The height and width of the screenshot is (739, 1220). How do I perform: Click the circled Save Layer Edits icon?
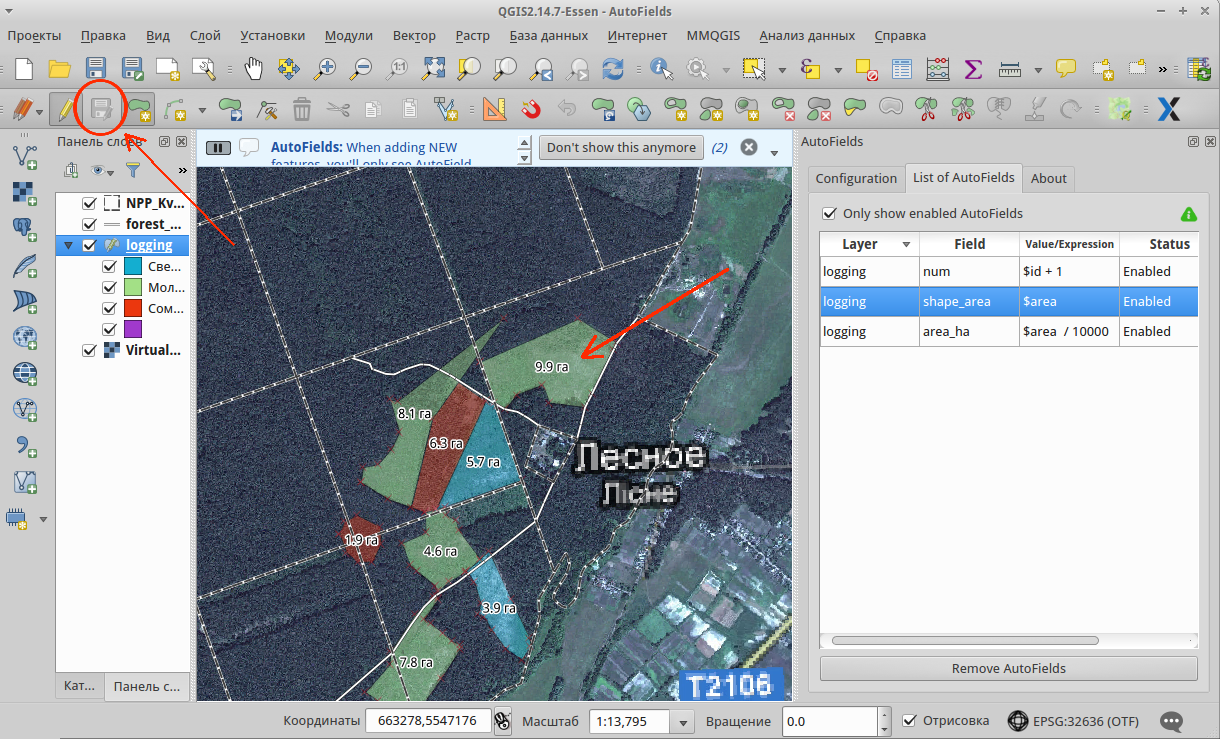pos(99,110)
